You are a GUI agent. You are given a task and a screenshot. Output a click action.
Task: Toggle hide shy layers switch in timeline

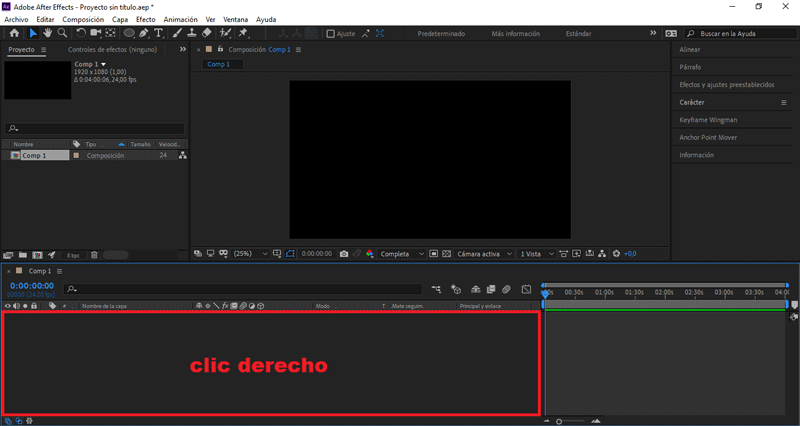pos(476,289)
